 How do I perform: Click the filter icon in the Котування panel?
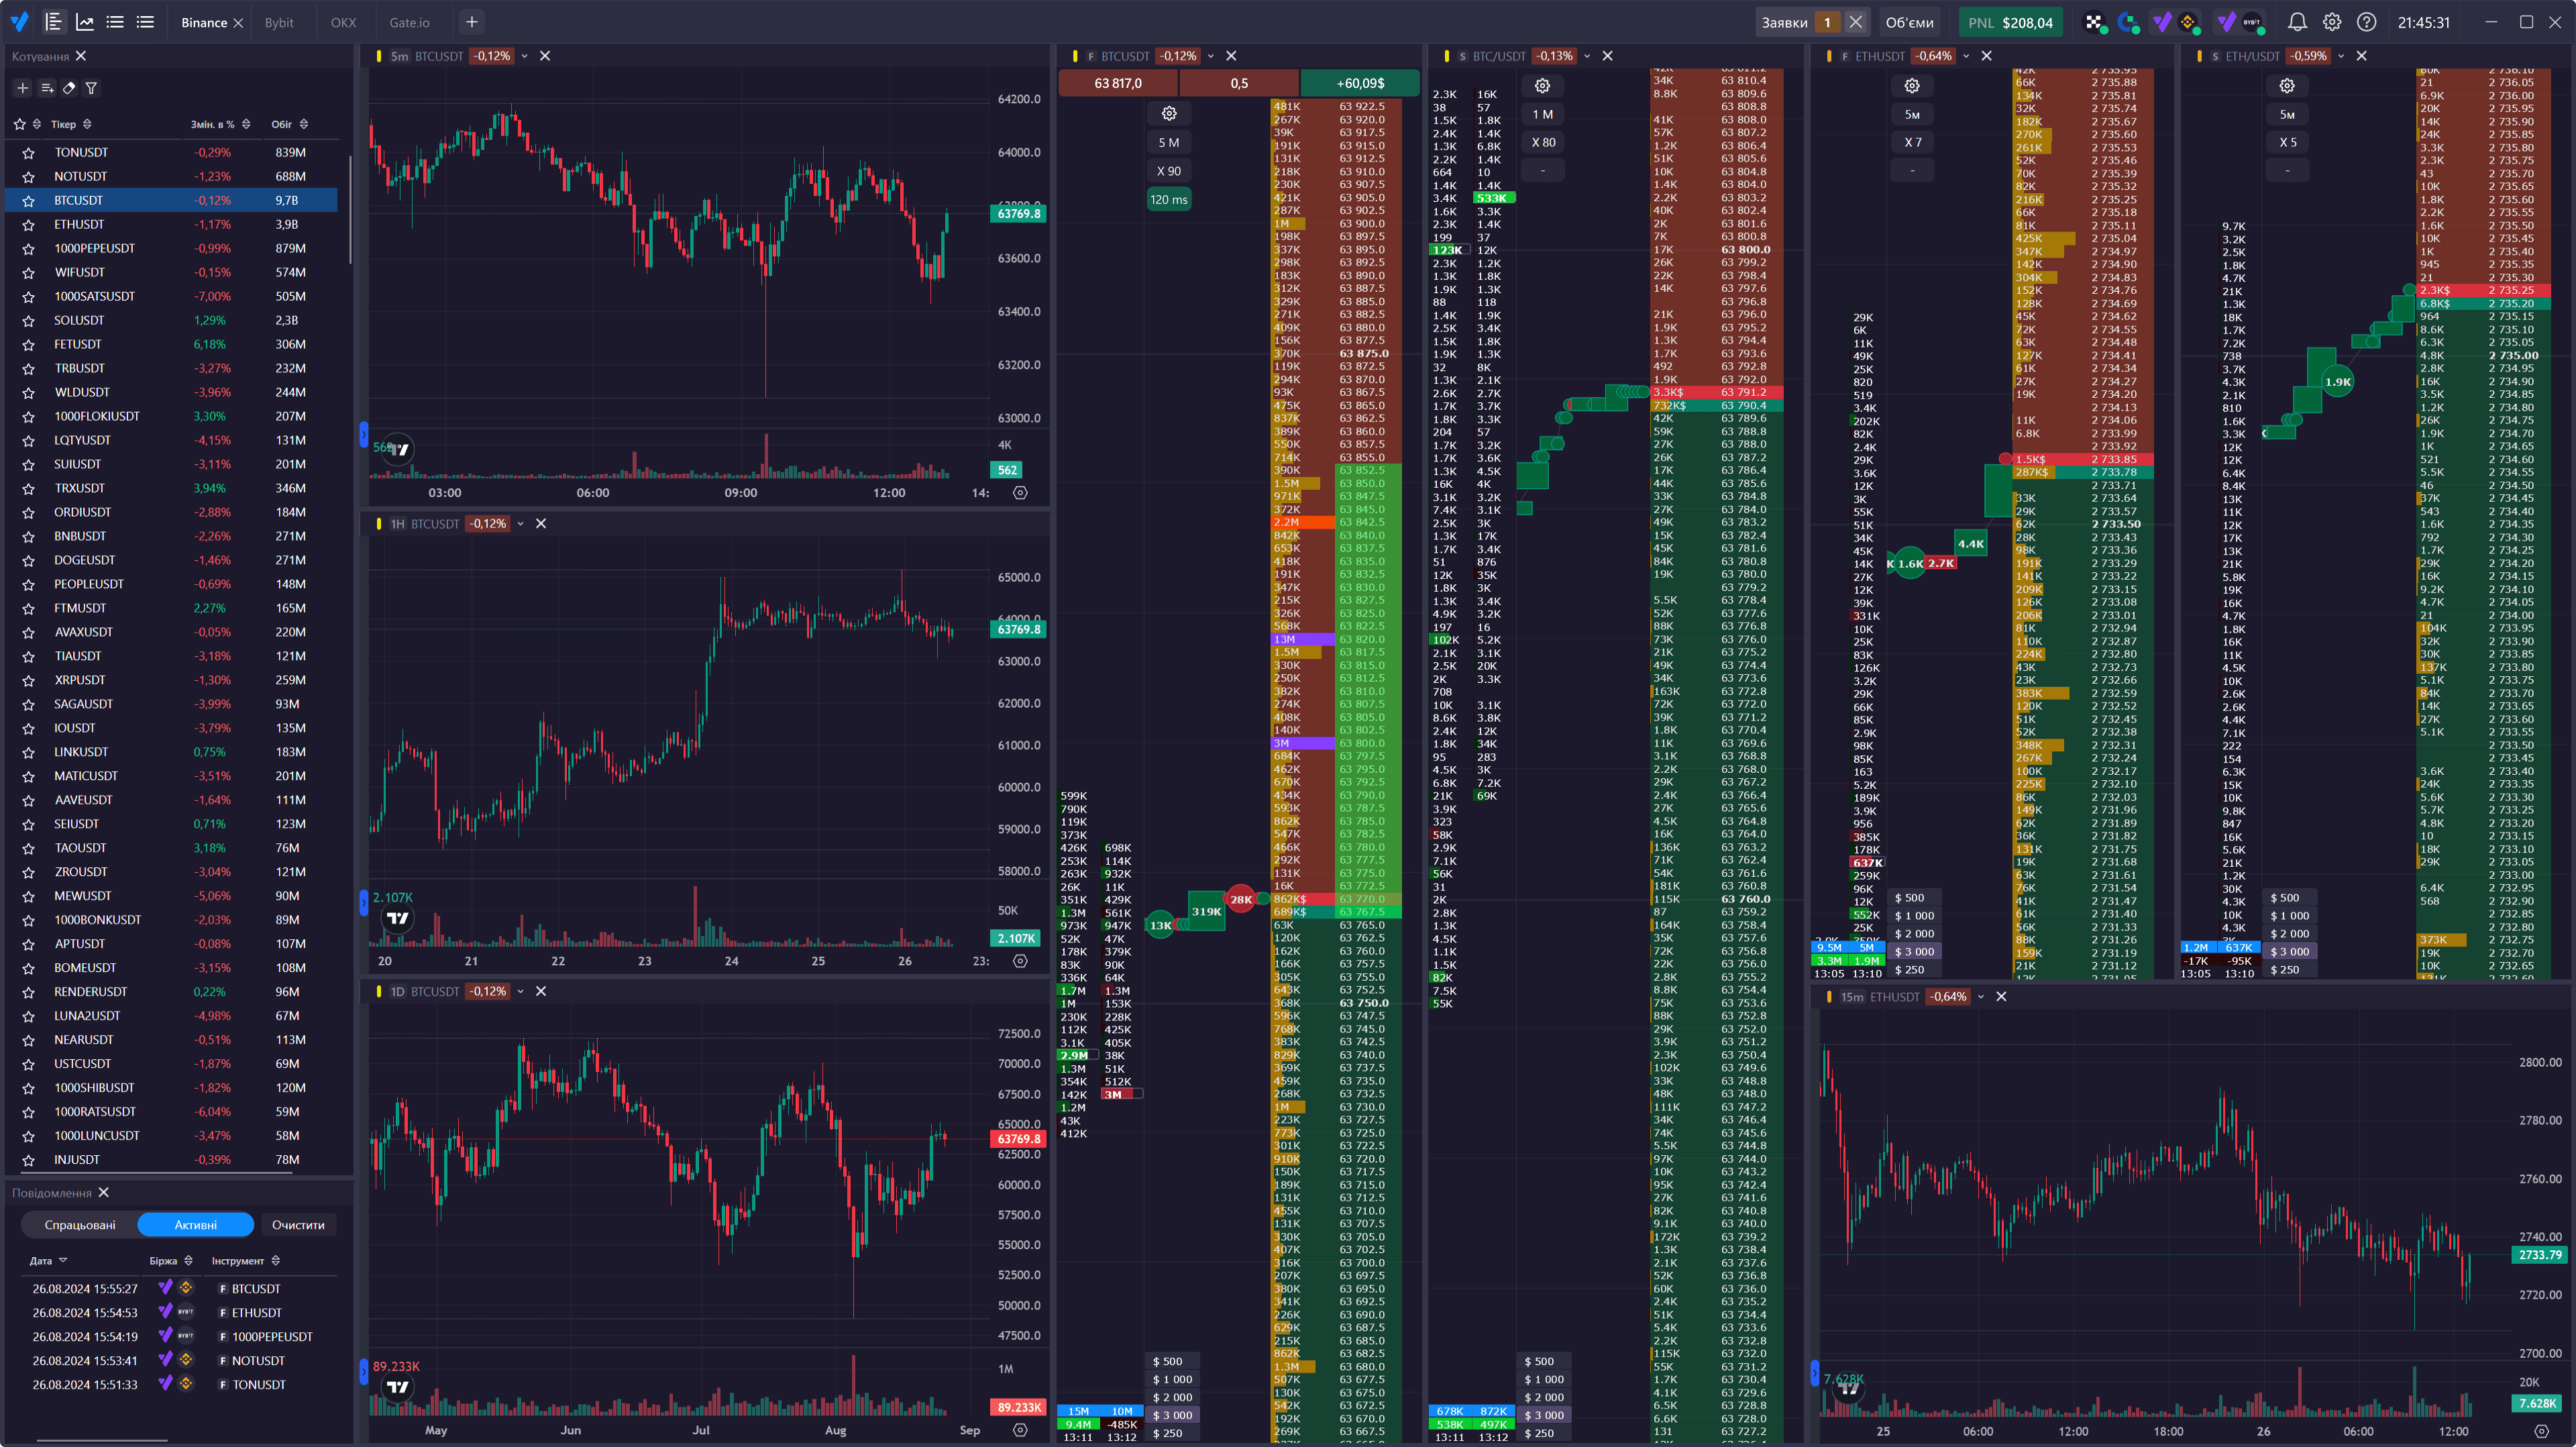(x=91, y=88)
